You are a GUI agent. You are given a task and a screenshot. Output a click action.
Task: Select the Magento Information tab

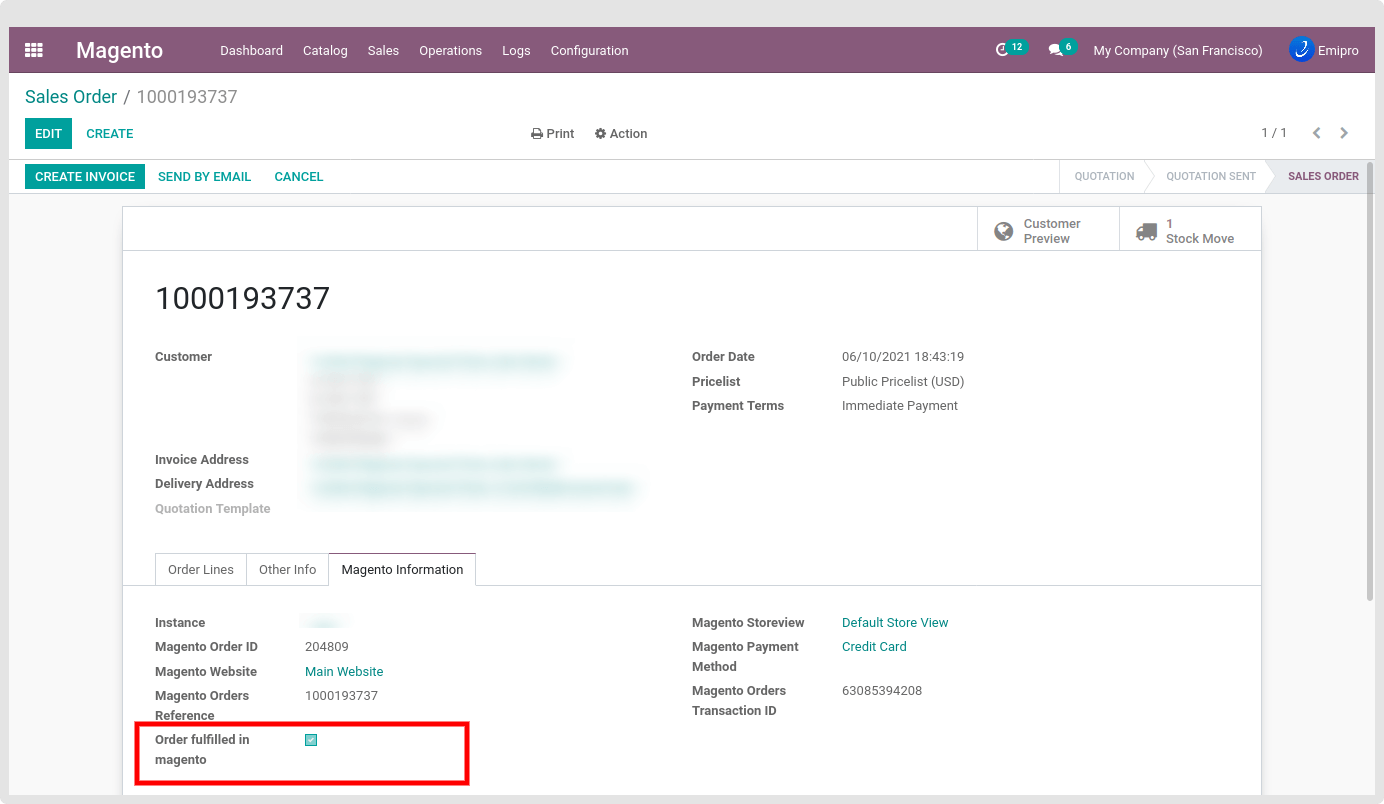402,569
